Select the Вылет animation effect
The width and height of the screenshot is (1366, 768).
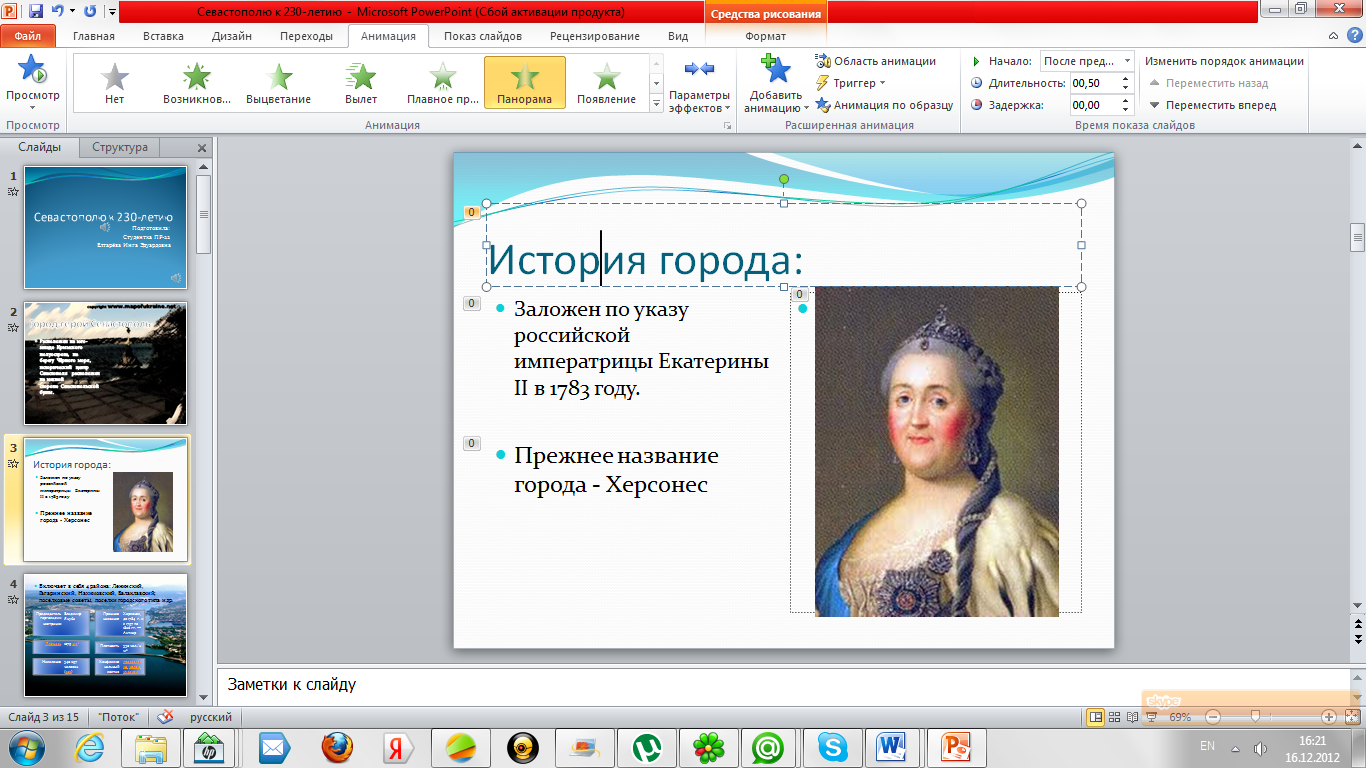(x=361, y=82)
